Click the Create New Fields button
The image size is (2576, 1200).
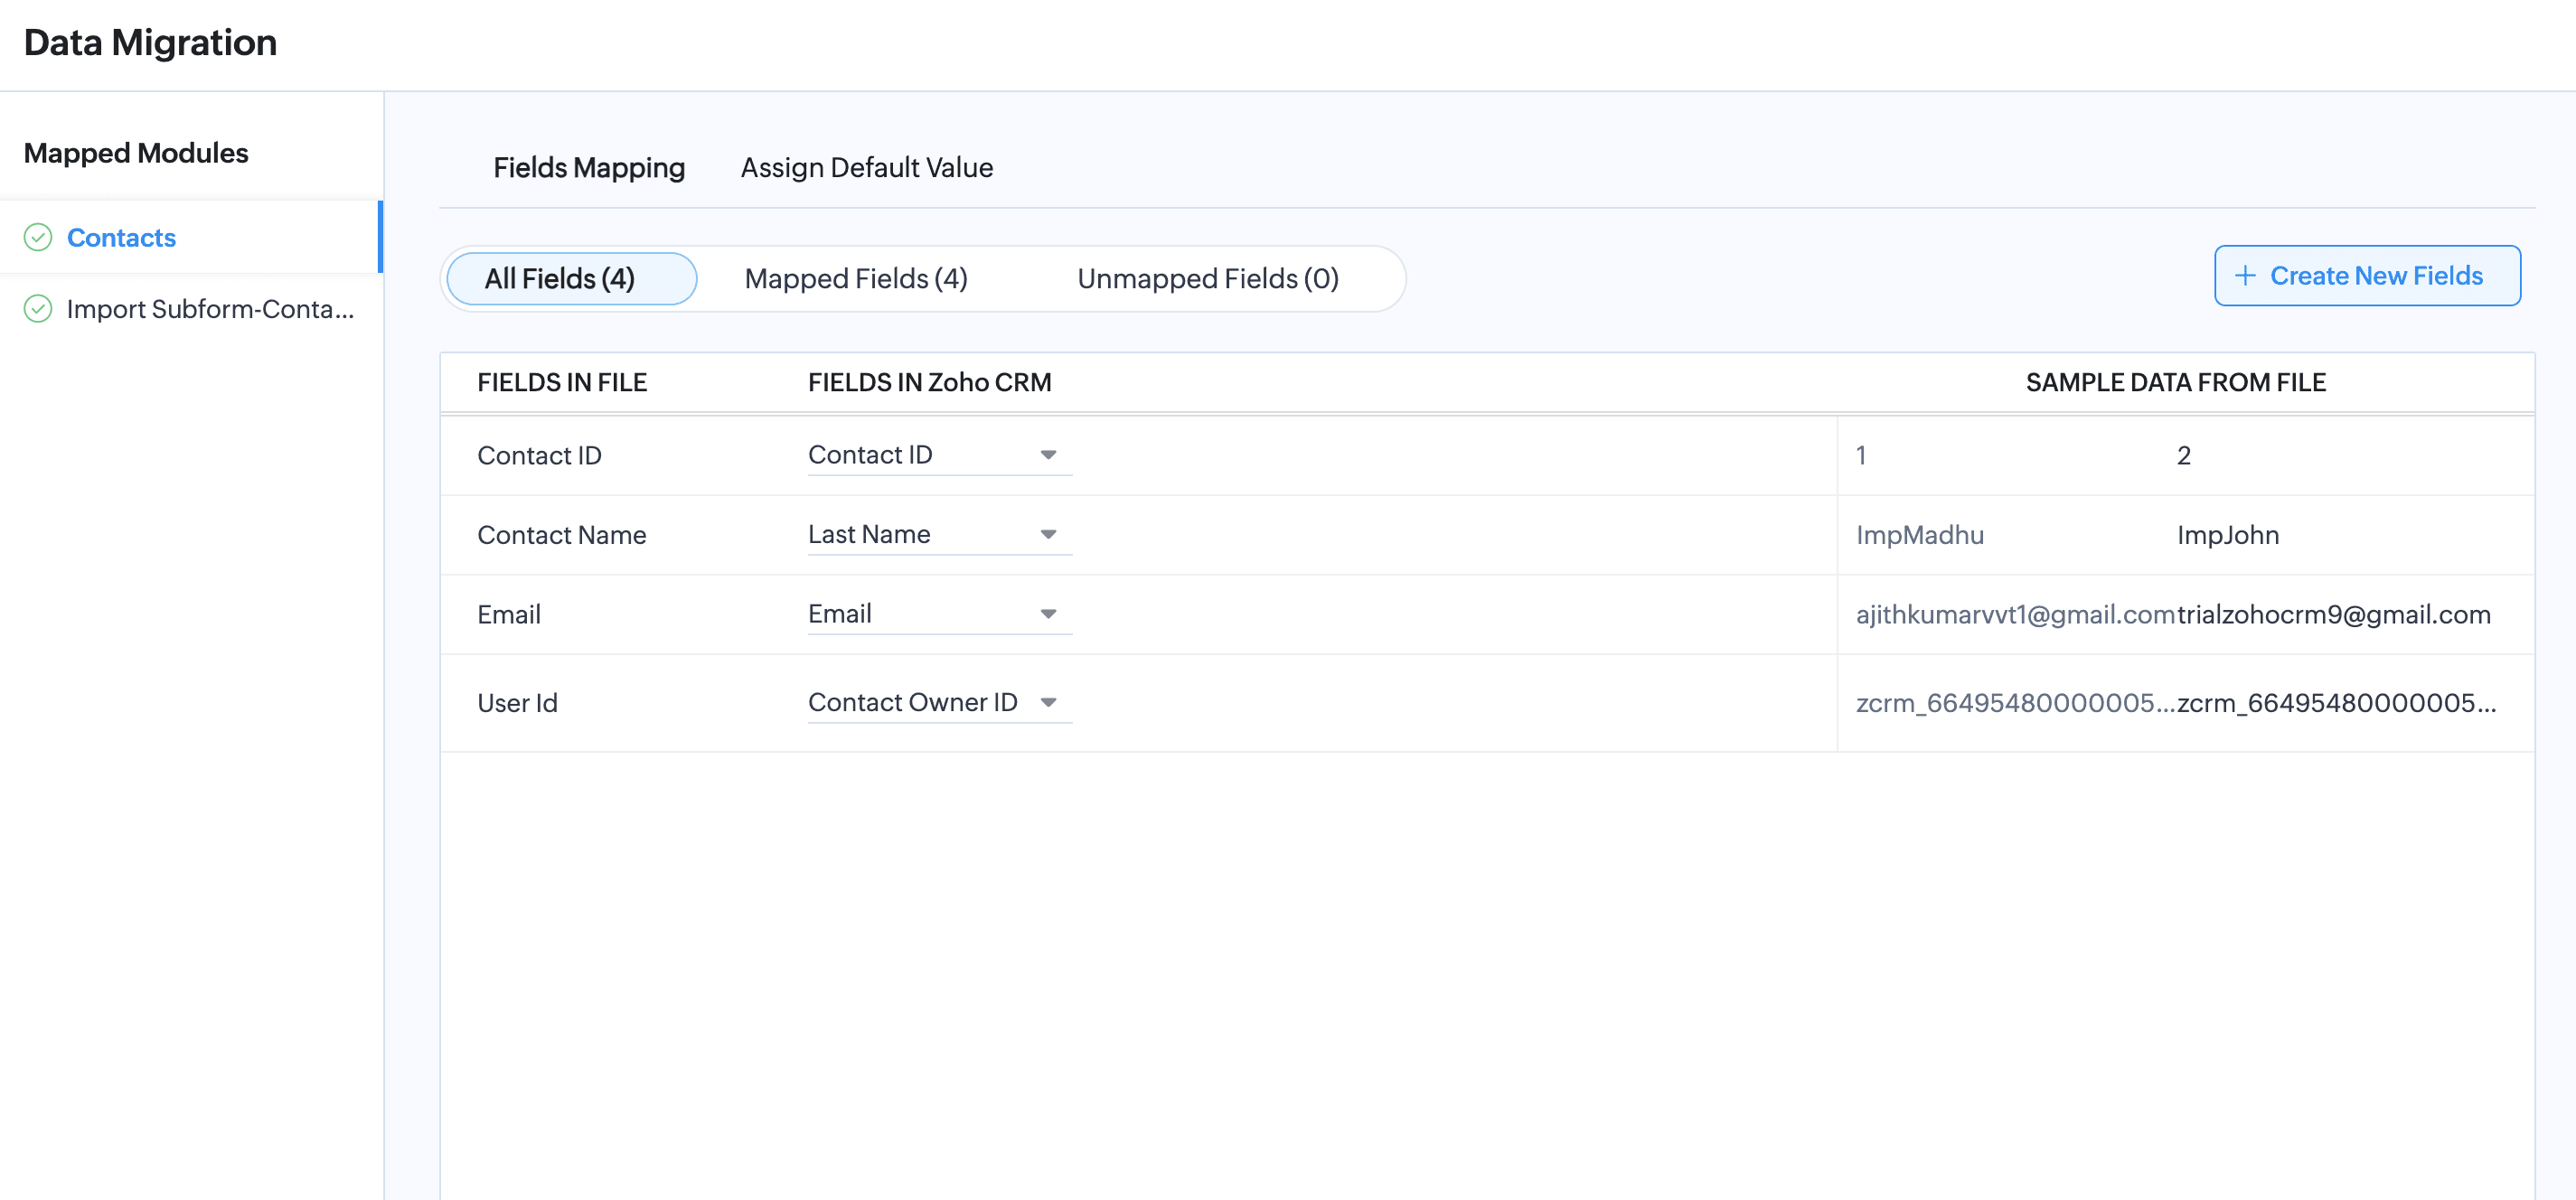click(x=2366, y=276)
